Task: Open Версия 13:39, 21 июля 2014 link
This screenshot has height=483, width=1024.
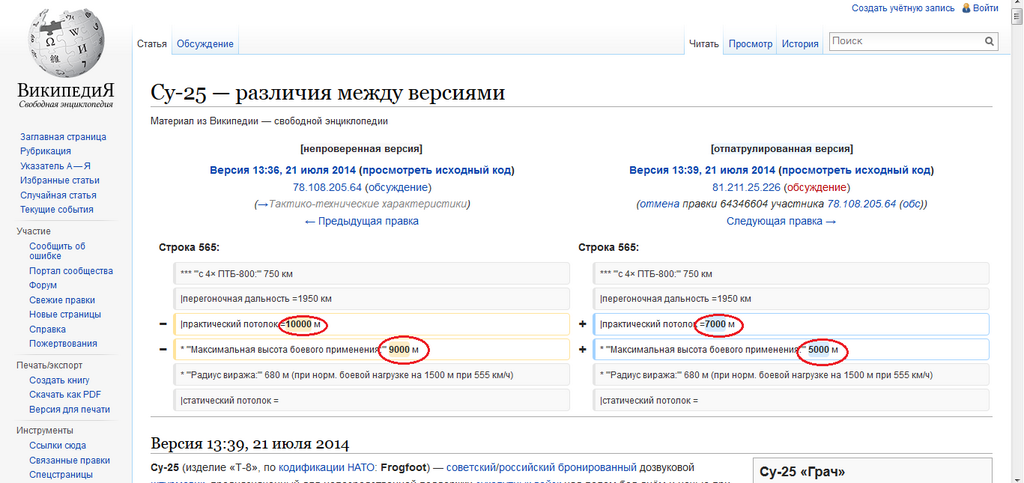Action: (703, 170)
